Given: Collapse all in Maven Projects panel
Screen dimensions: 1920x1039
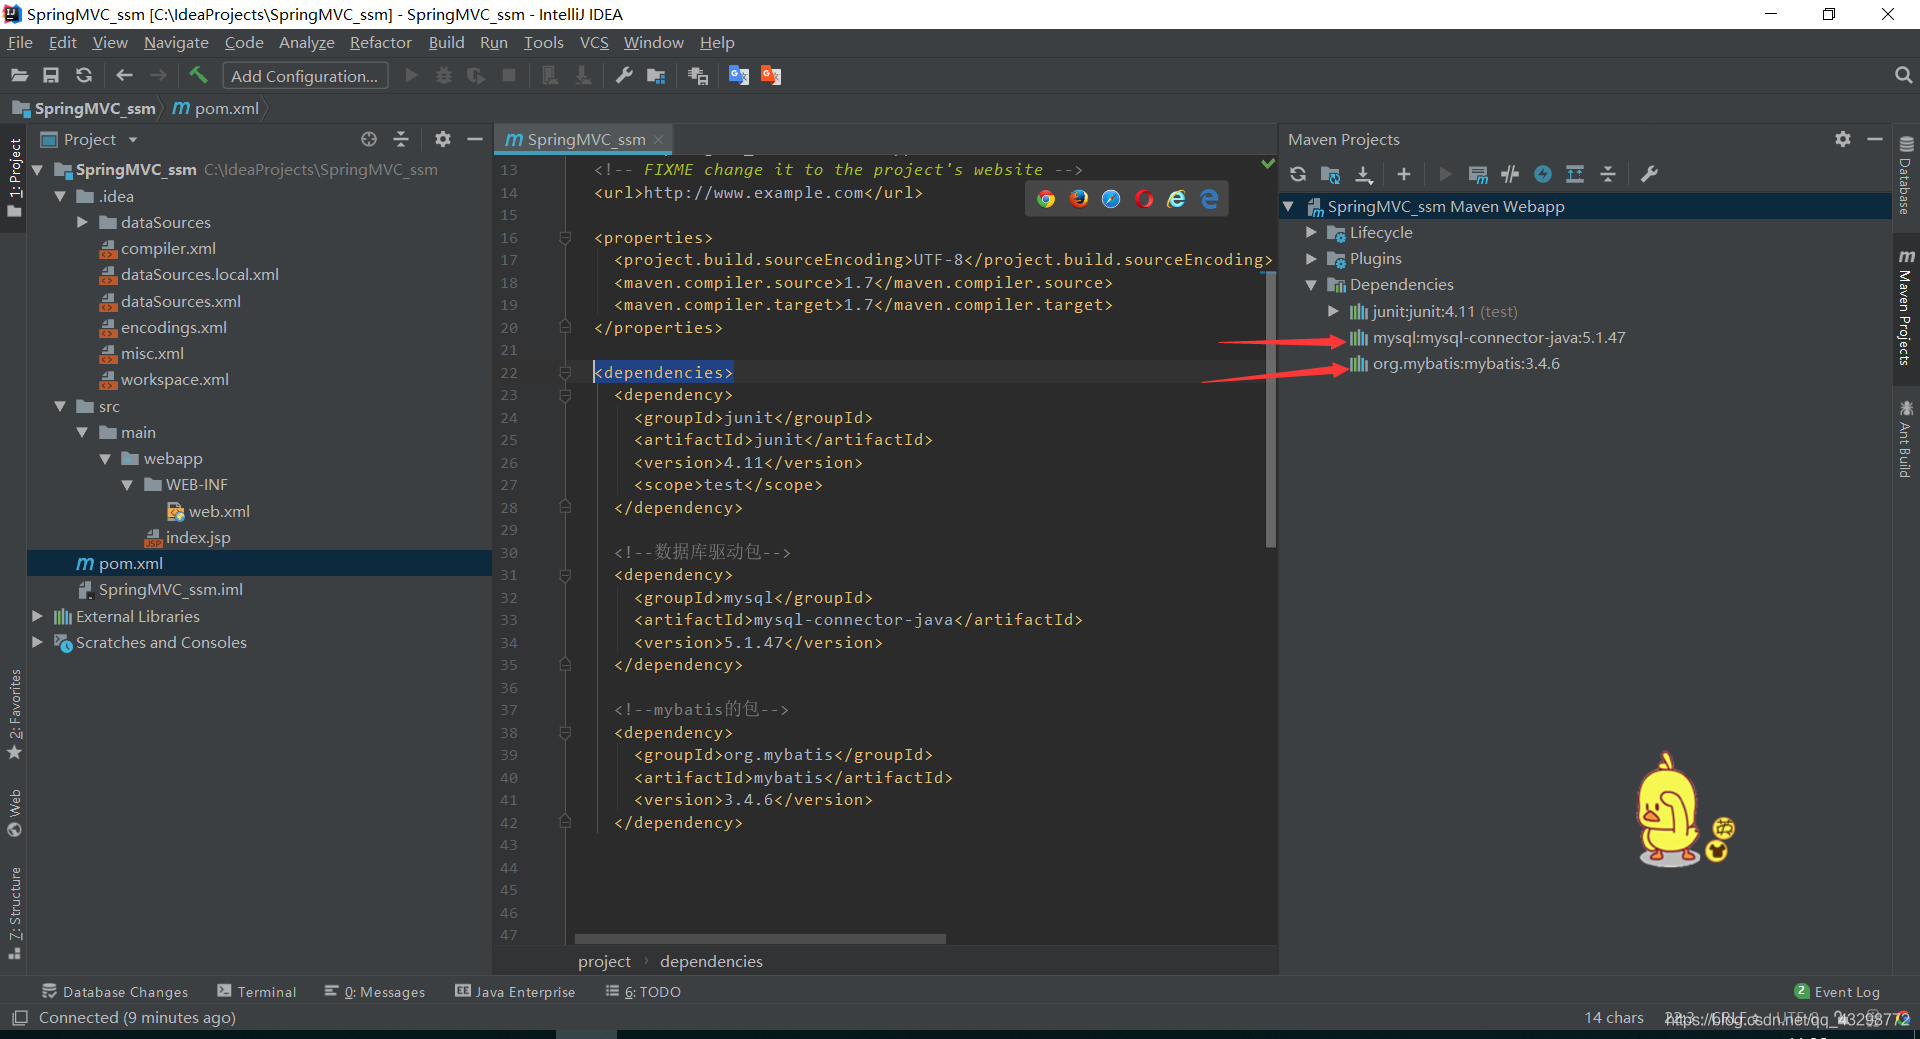Looking at the screenshot, I should [1608, 174].
